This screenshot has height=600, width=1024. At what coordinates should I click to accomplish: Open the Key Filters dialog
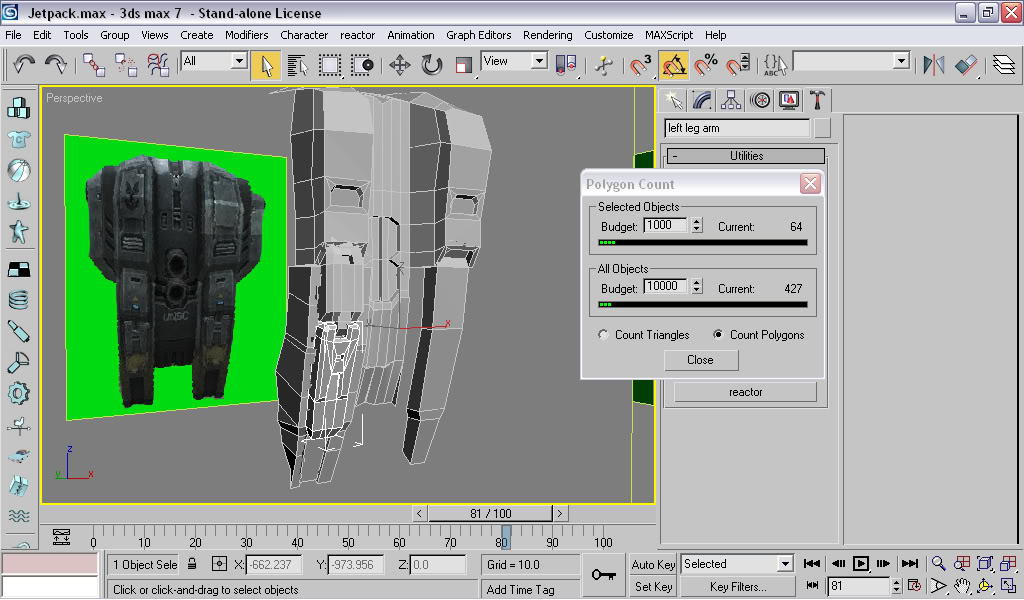pos(738,586)
